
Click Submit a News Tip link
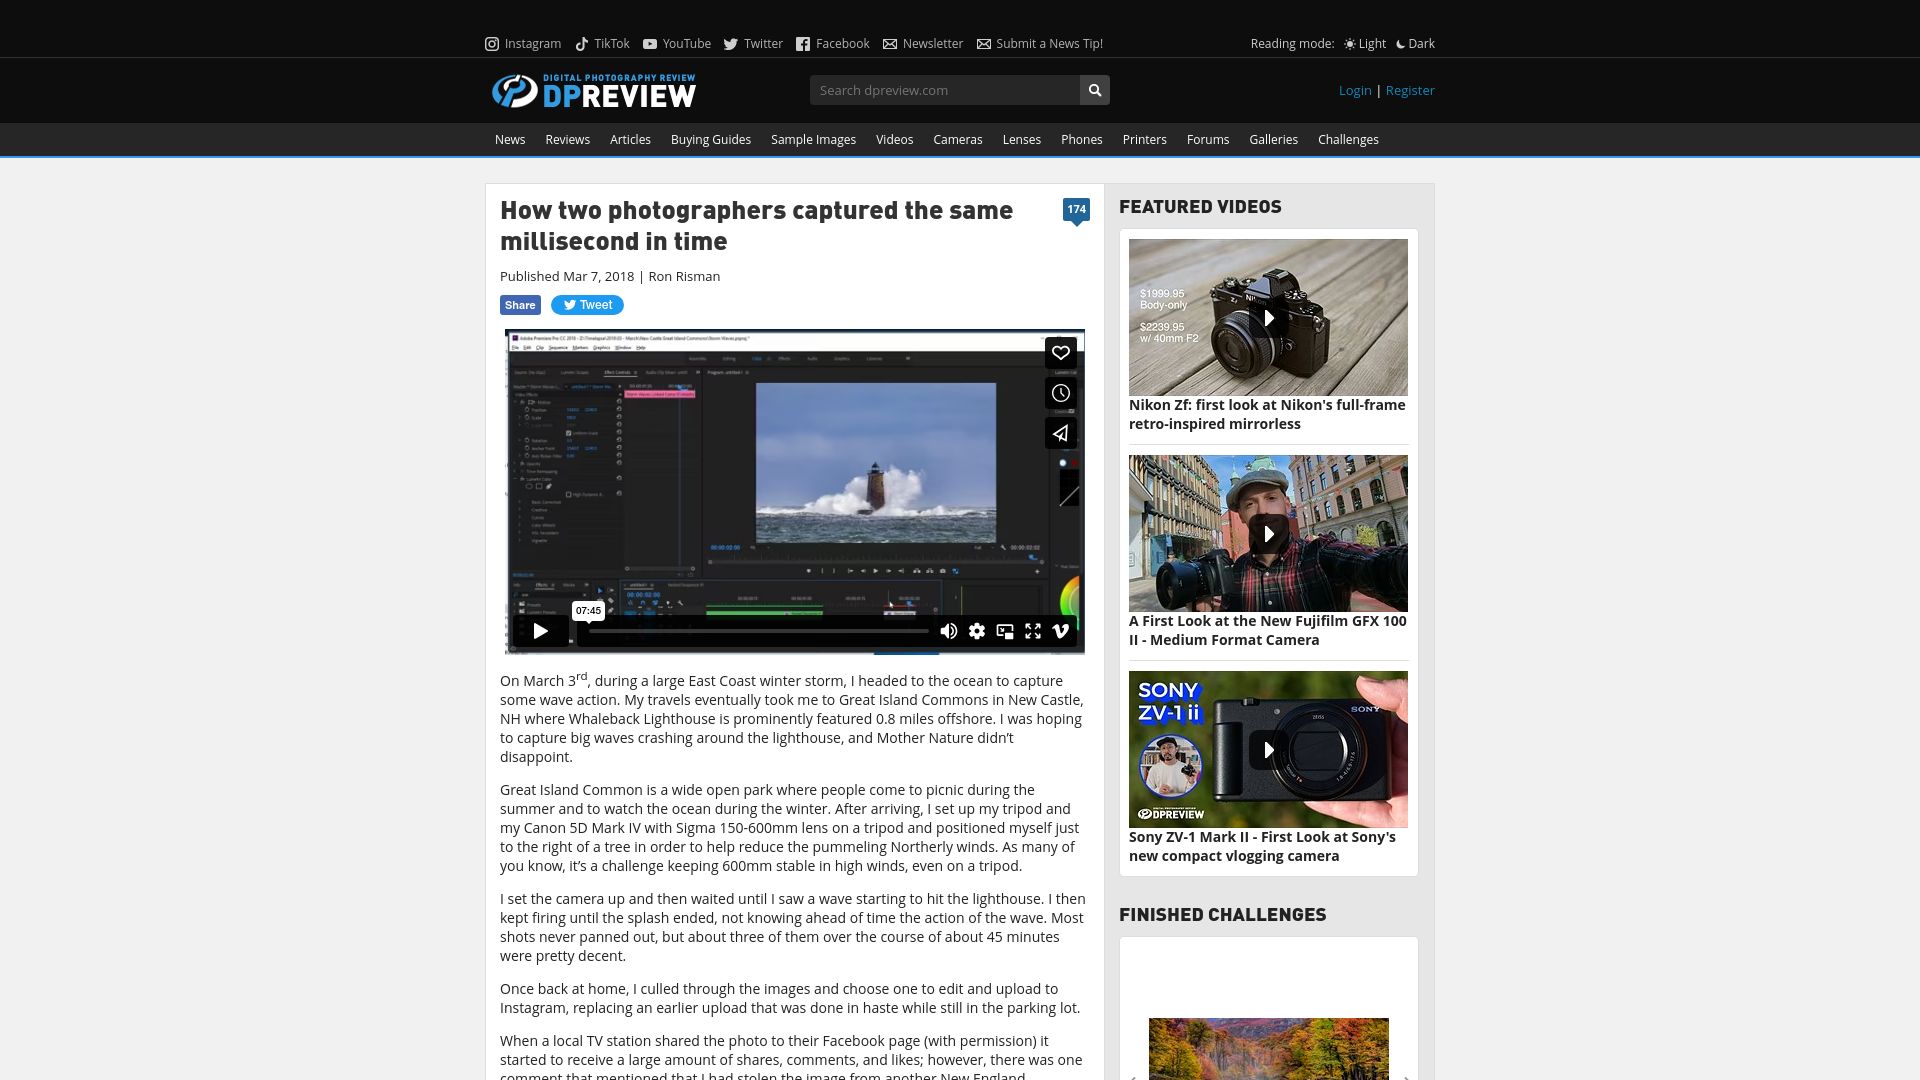1040,44
